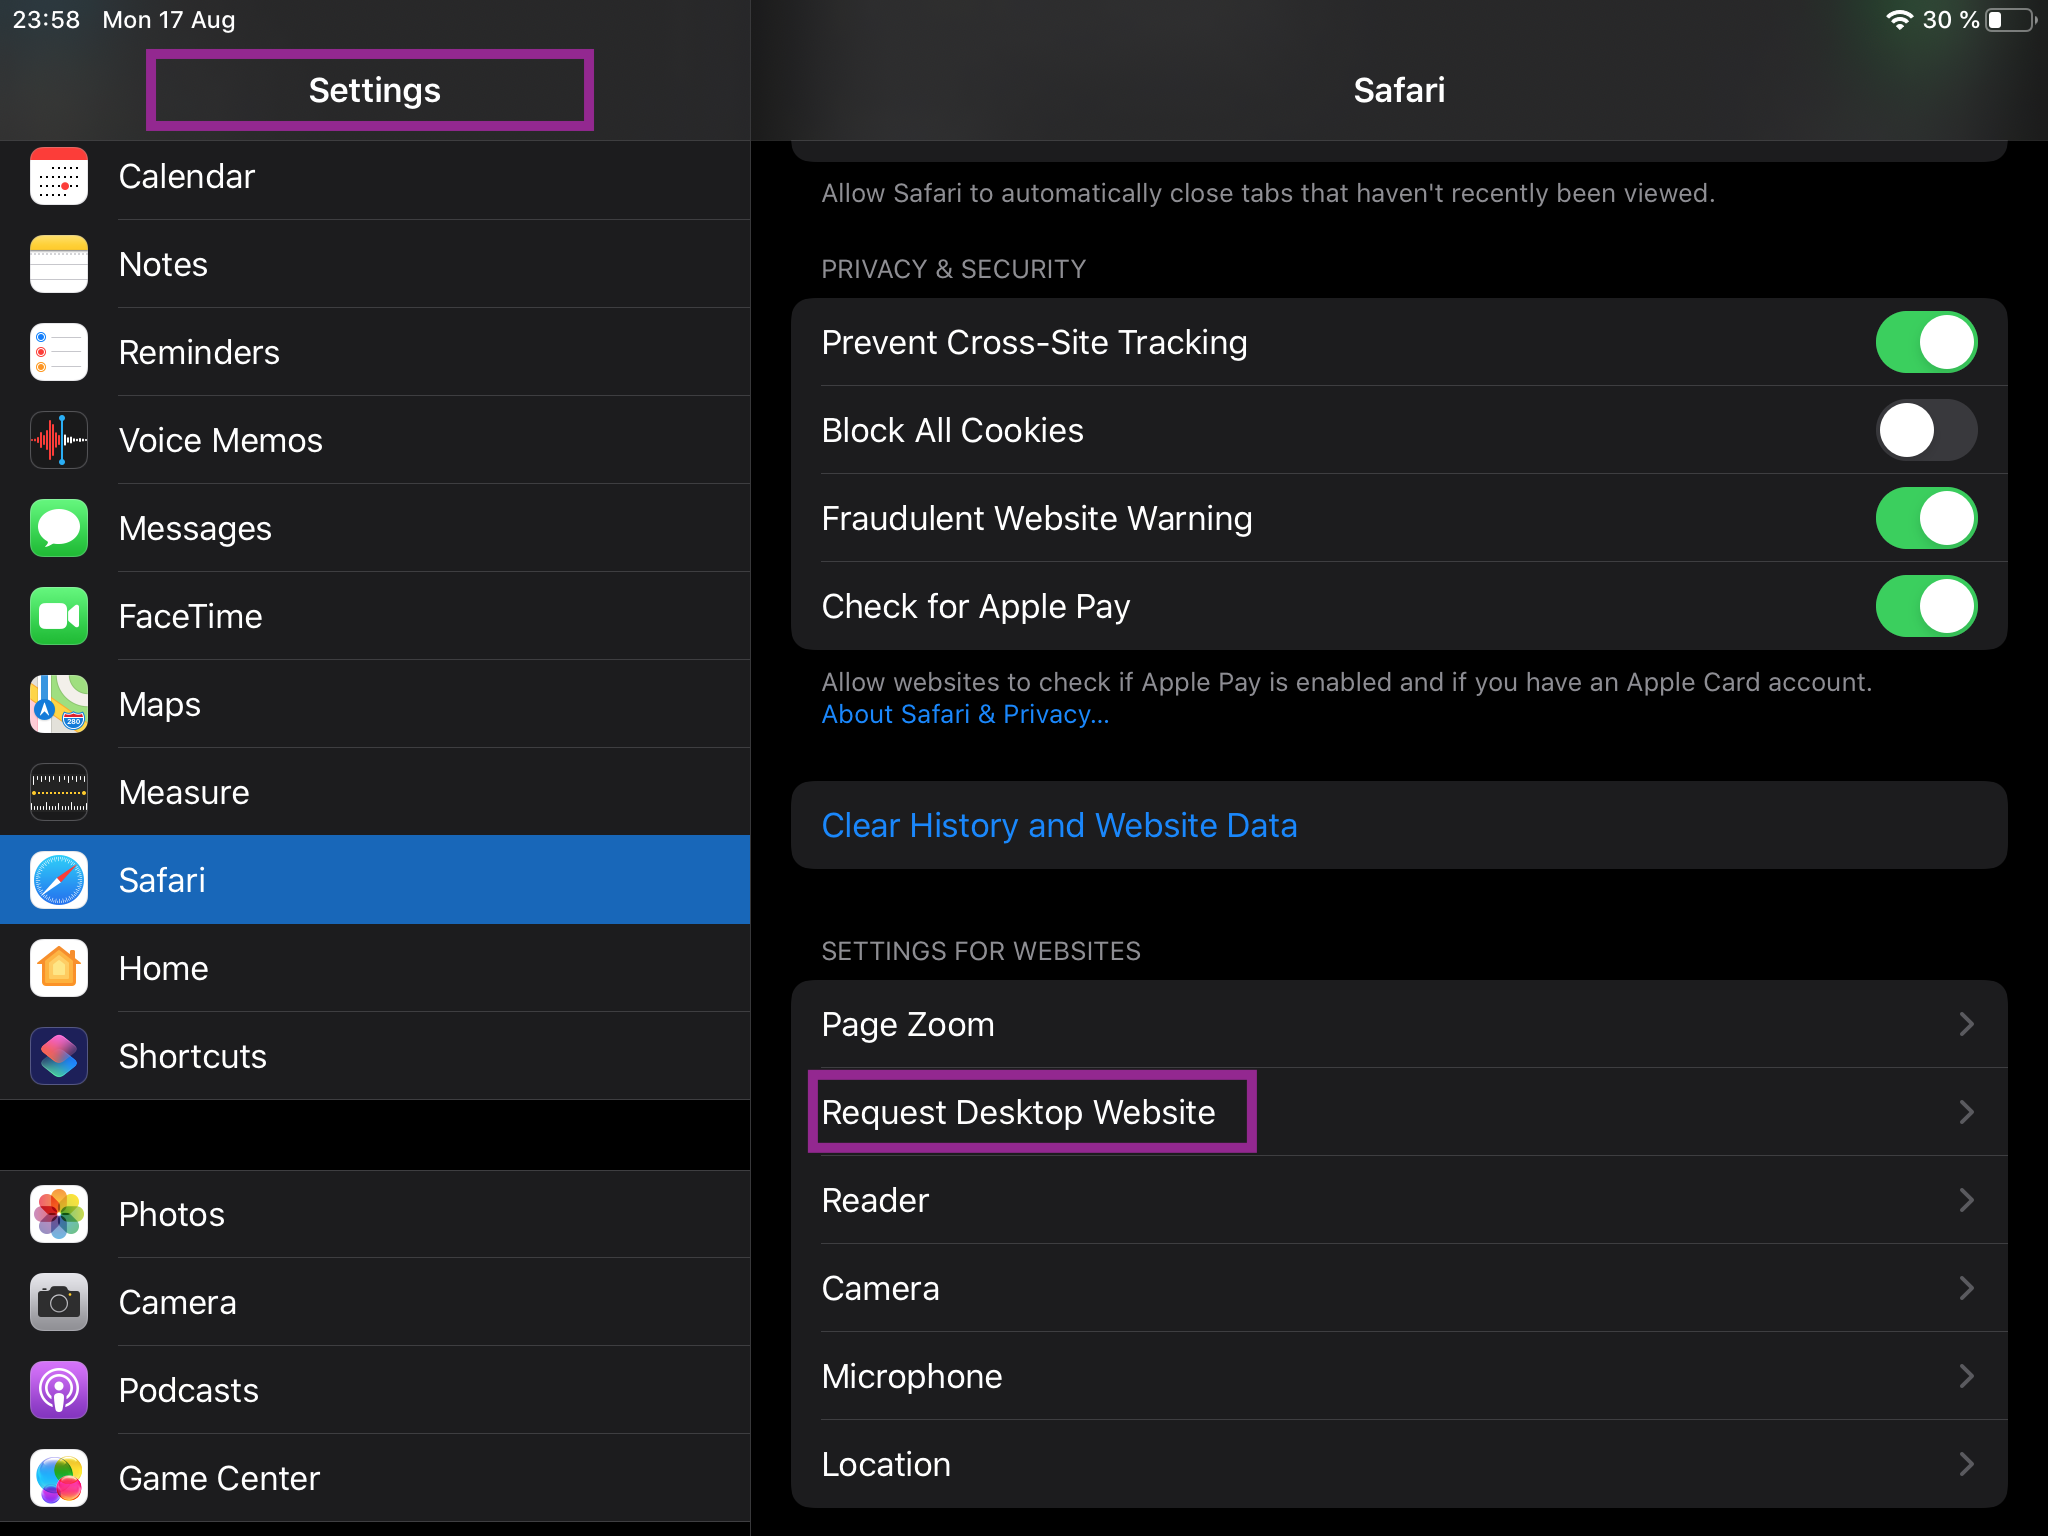2048x1536 pixels.
Task: Open Request Desktop Website chevron
Action: (x=1966, y=1113)
